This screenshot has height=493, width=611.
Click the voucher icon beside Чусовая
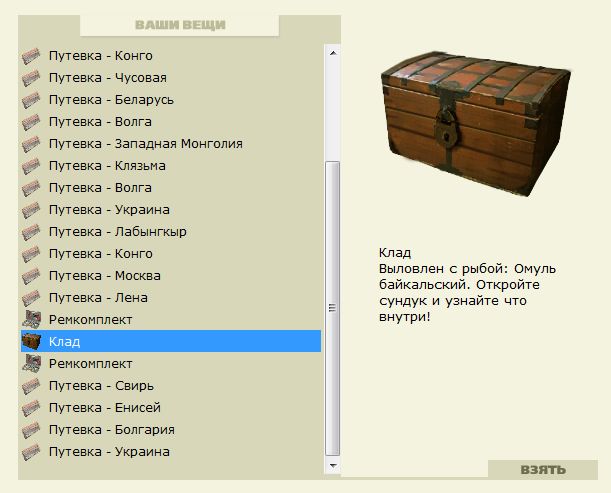coord(31,78)
